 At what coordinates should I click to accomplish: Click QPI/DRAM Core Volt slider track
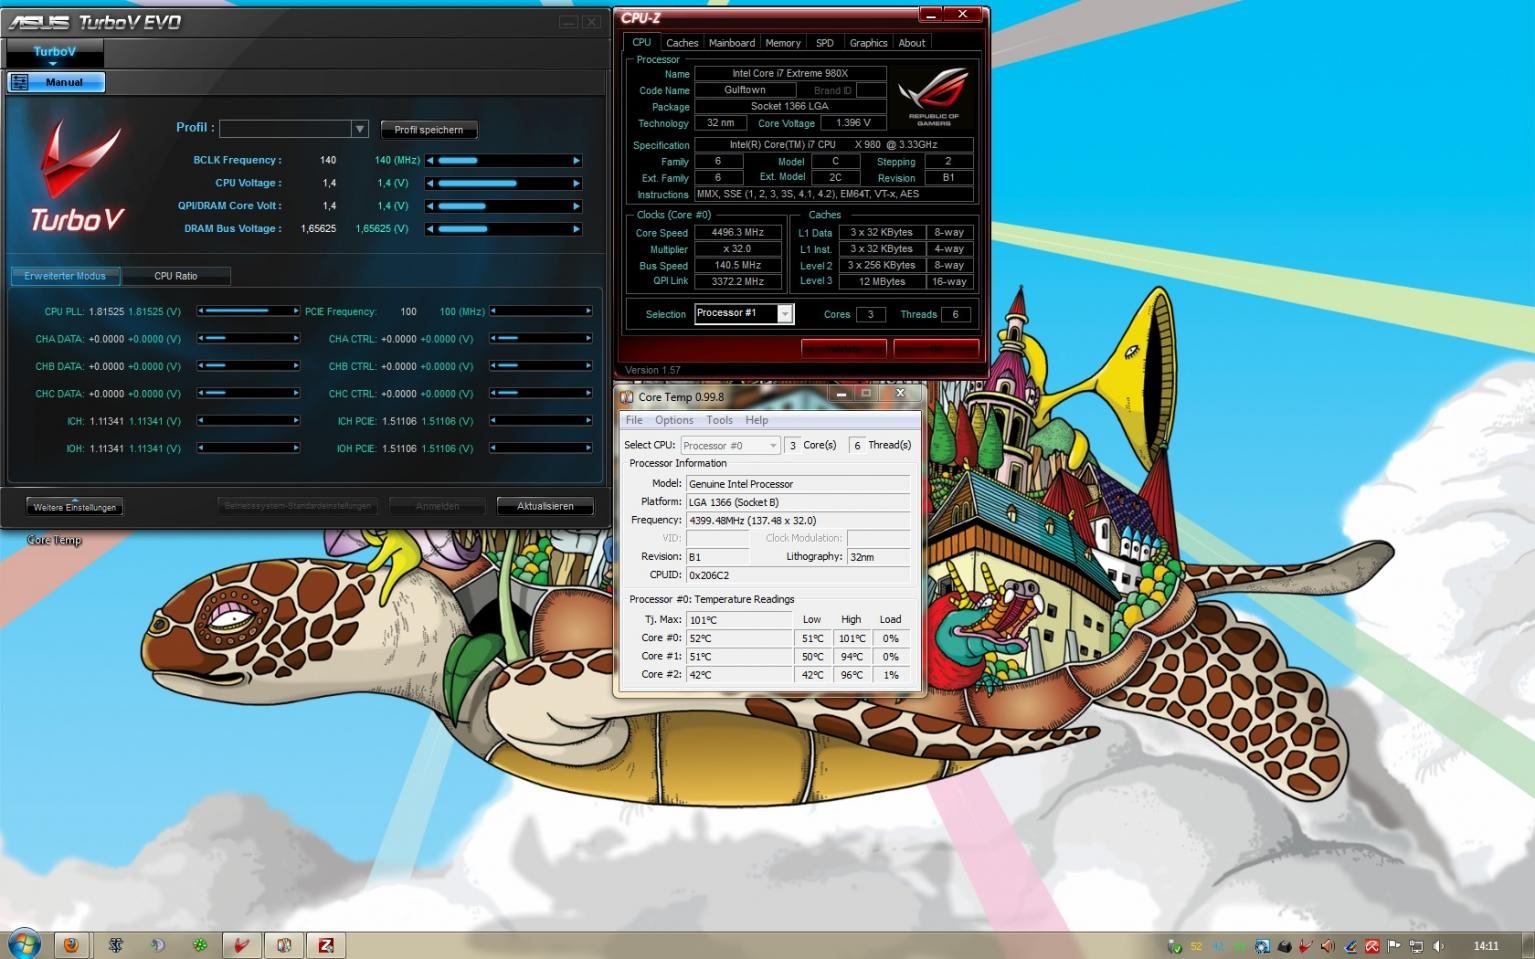tap(503, 206)
